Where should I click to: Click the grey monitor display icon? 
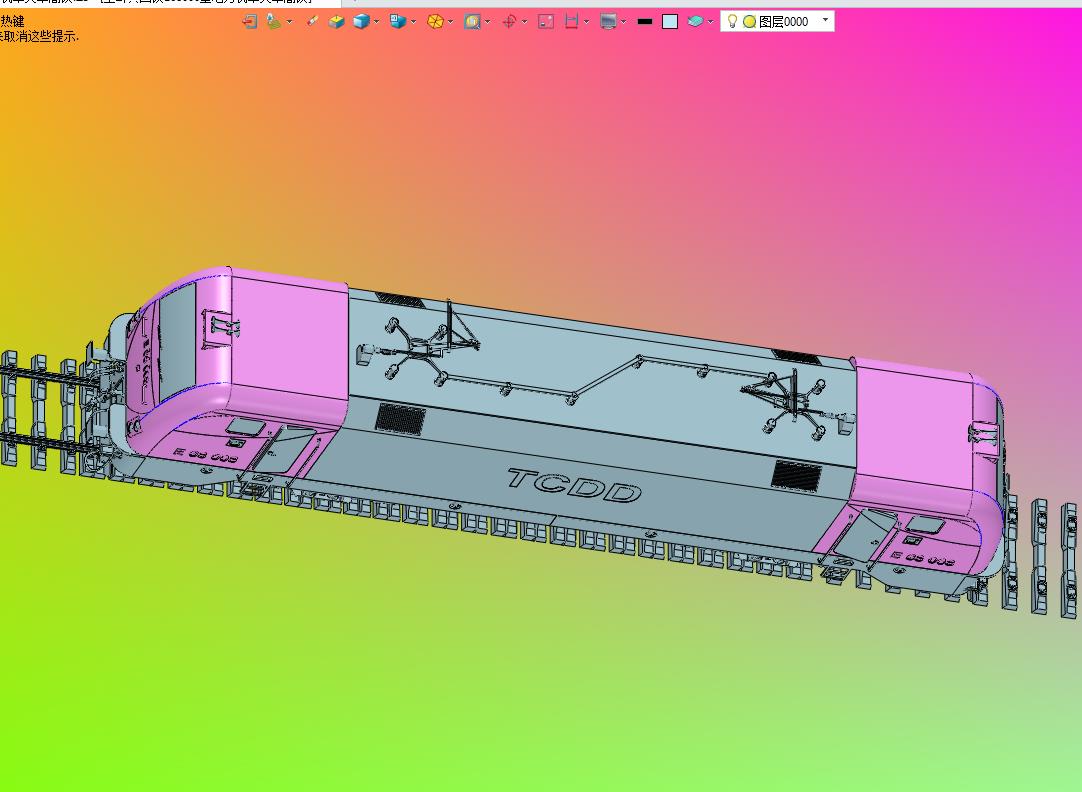(608, 21)
